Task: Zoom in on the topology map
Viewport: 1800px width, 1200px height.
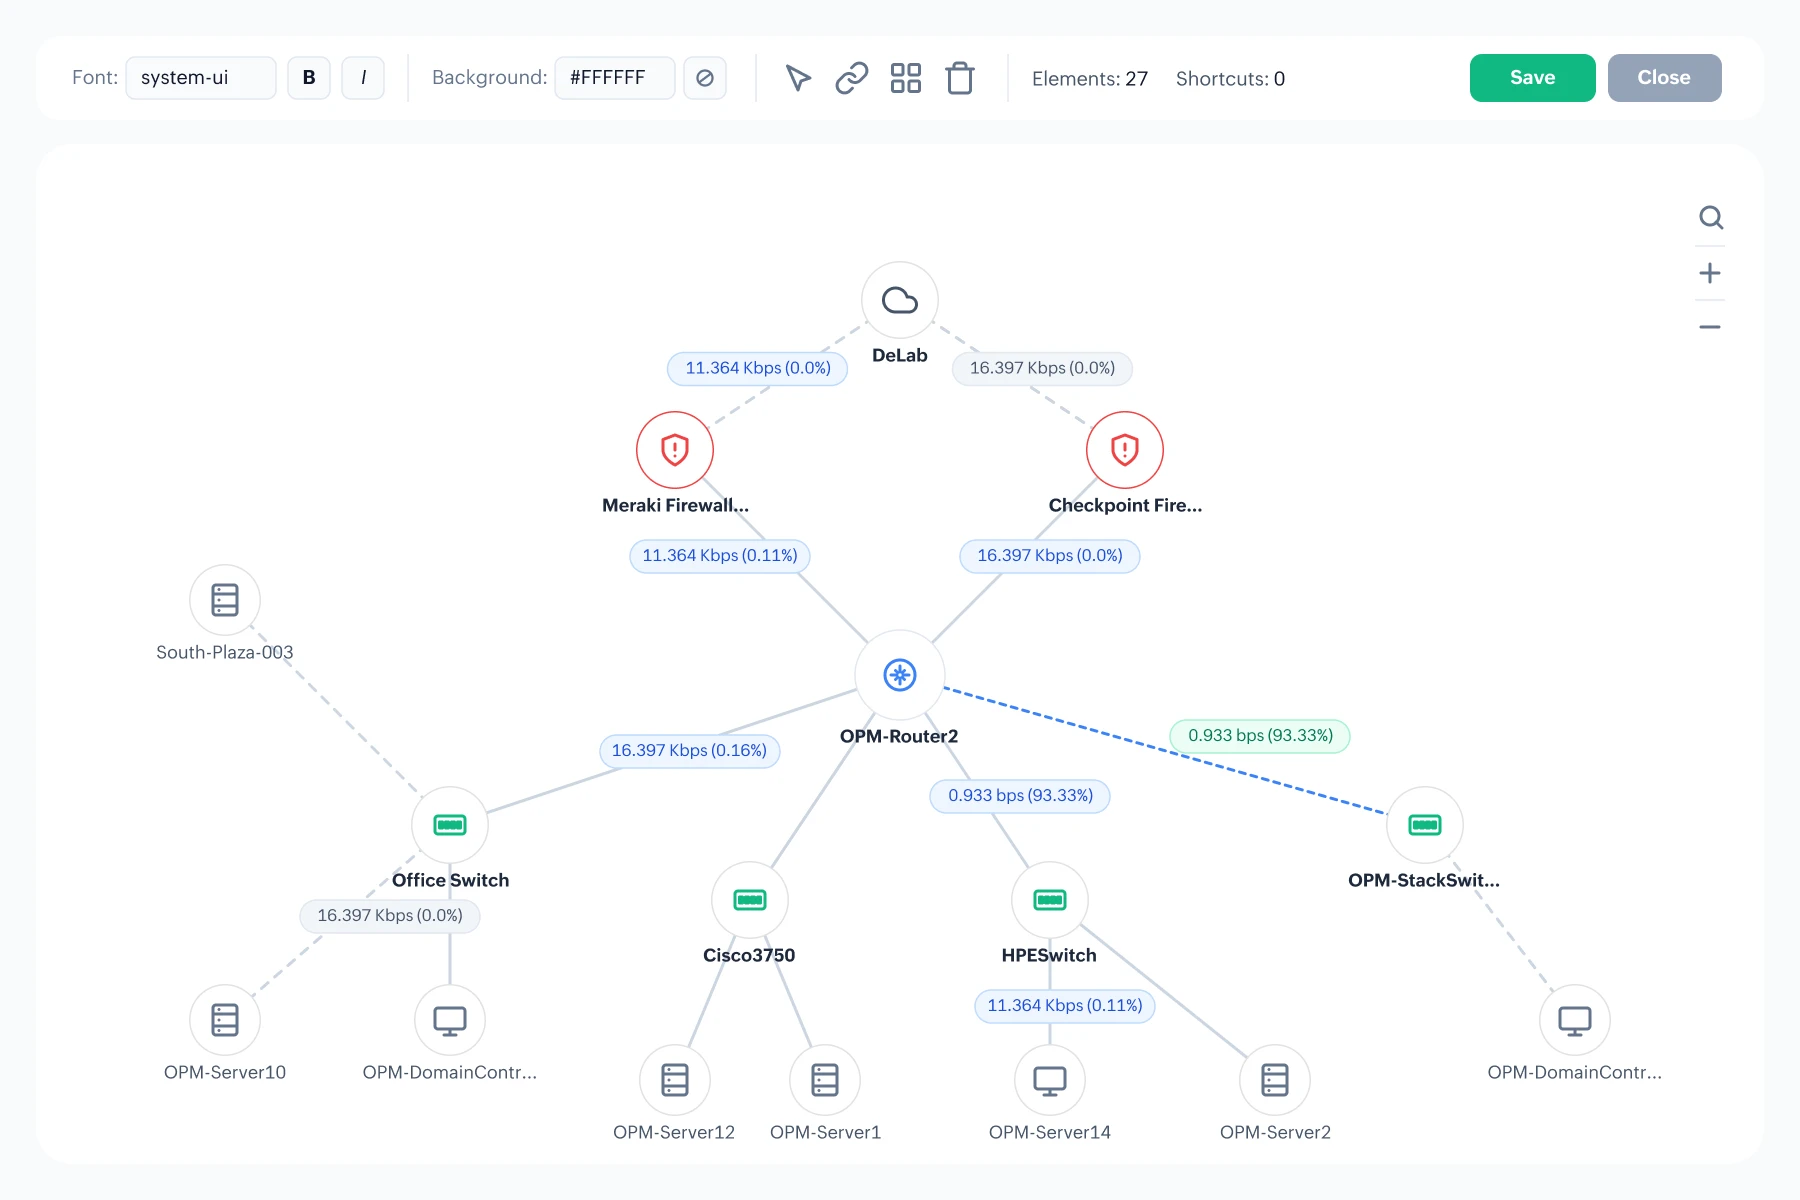Action: [1710, 273]
